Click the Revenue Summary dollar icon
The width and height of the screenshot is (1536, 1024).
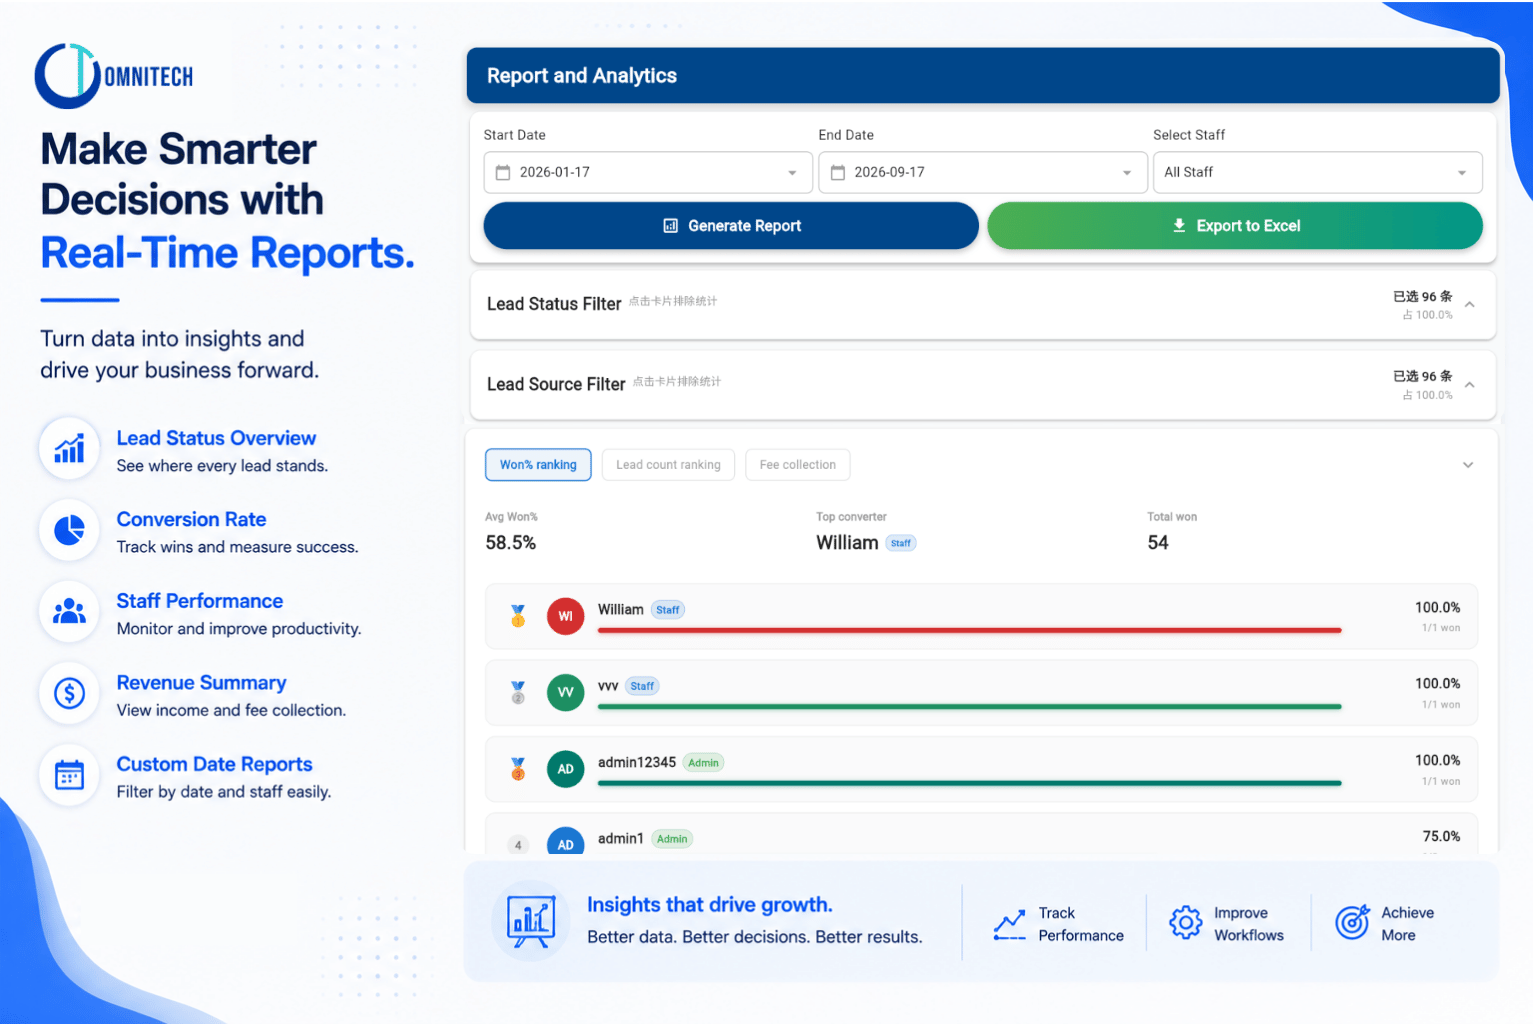[69, 693]
